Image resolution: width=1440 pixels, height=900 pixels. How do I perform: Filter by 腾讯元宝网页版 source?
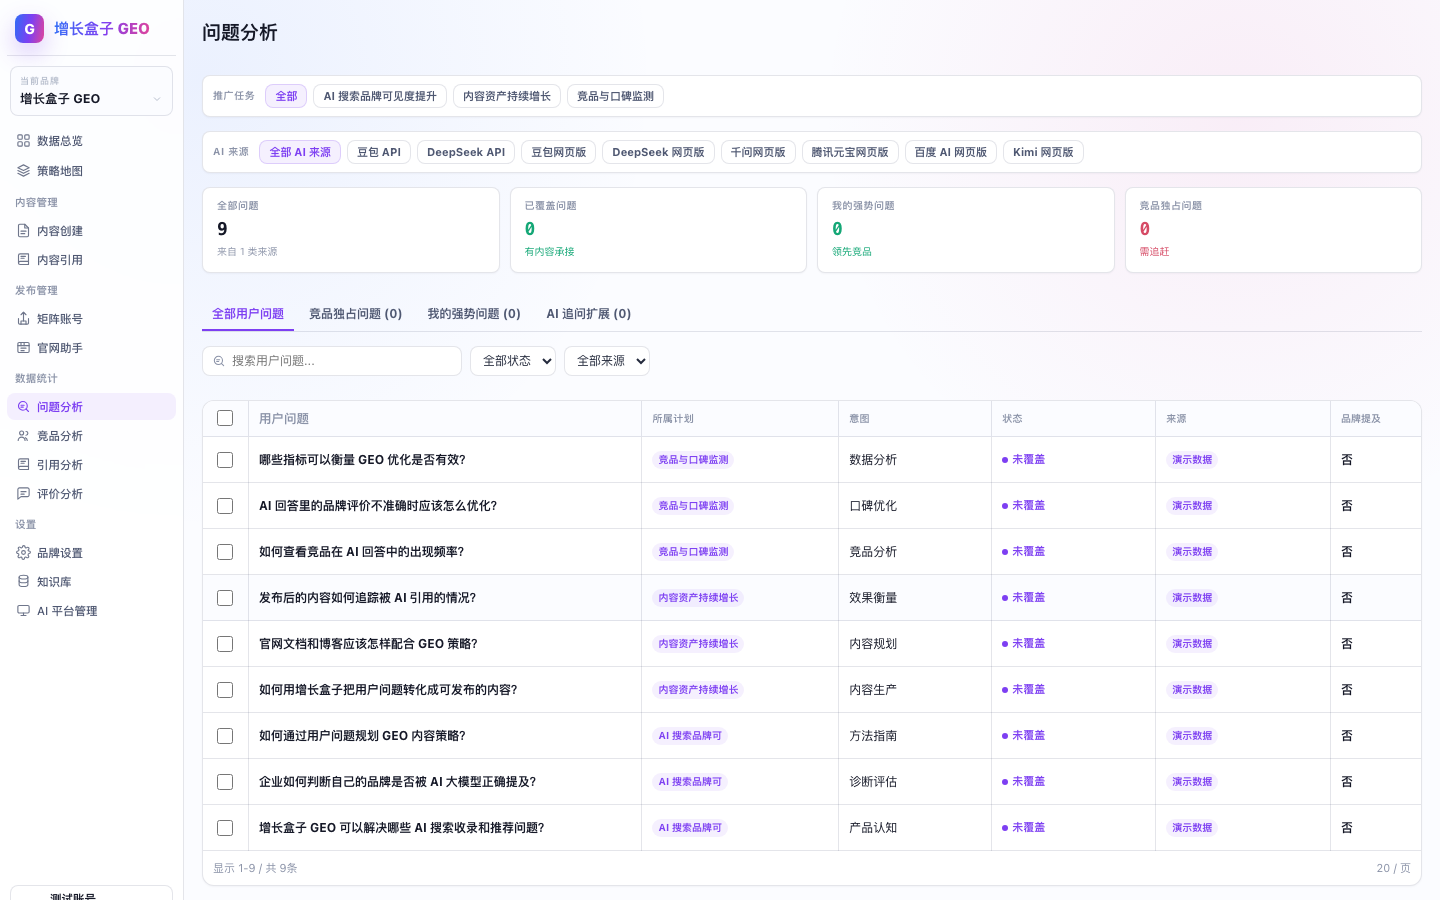850,152
